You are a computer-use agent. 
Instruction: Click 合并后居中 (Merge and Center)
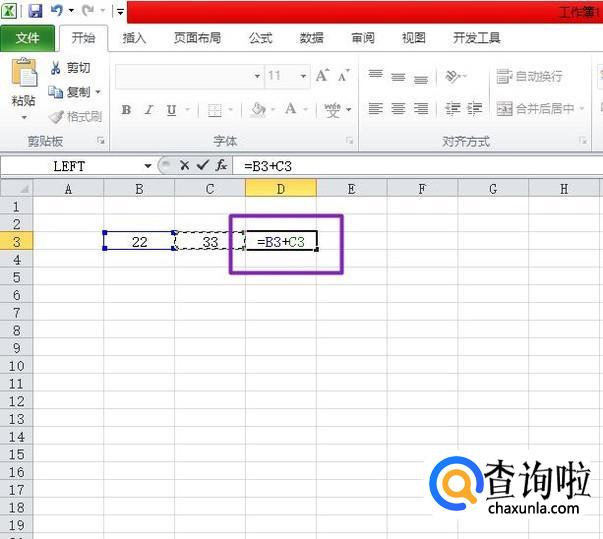click(535, 109)
